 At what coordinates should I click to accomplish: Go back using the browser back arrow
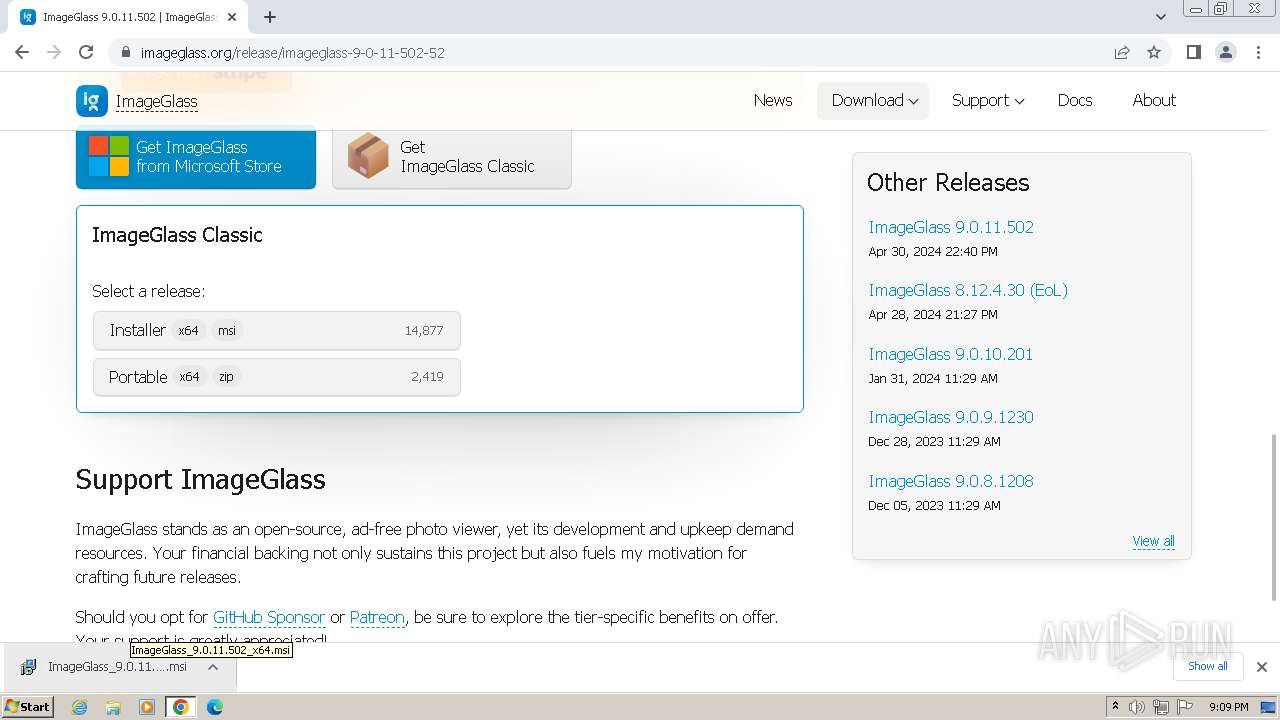coord(22,52)
